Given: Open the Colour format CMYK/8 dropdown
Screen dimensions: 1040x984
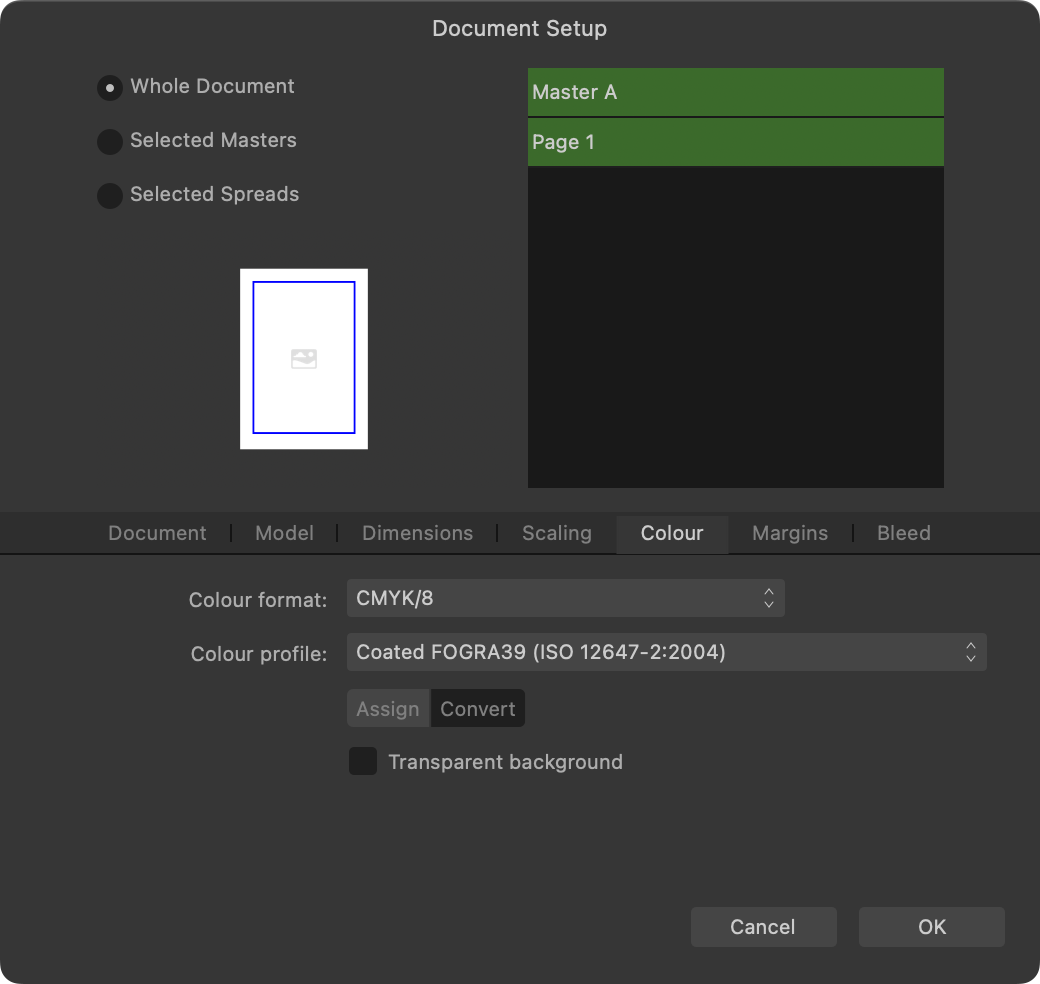Looking at the screenshot, I should (566, 598).
